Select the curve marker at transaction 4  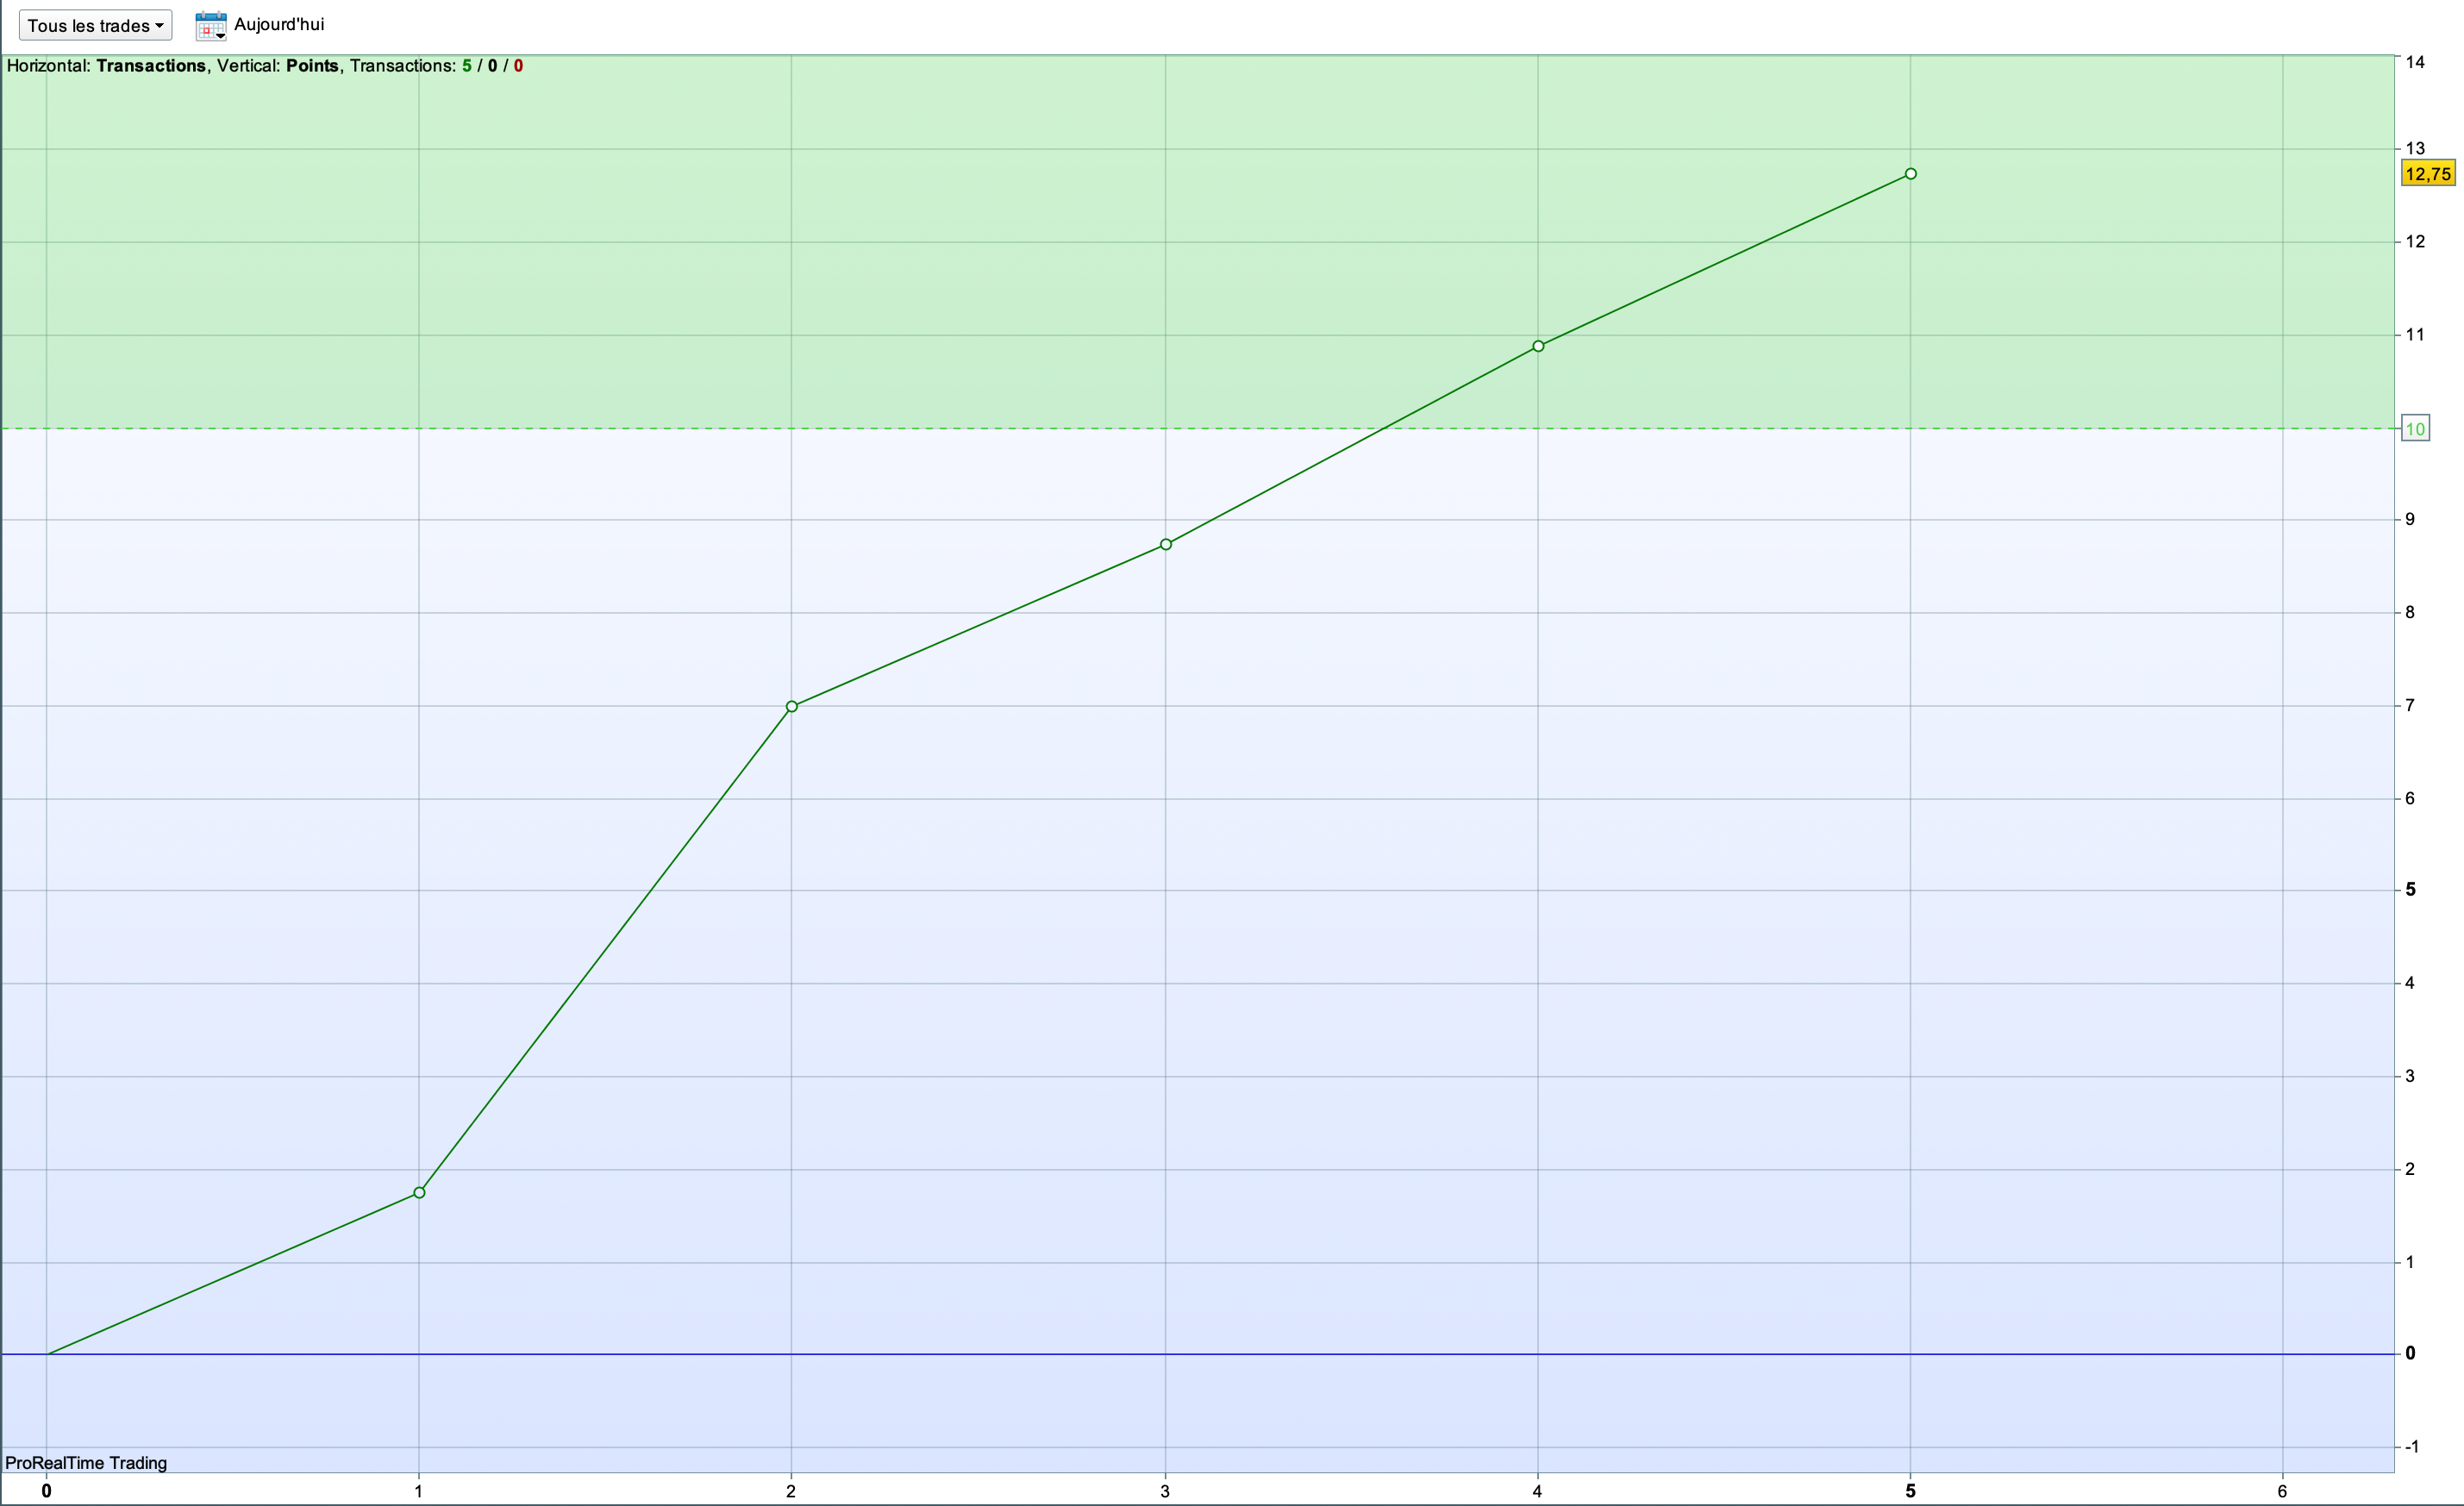[x=1538, y=346]
